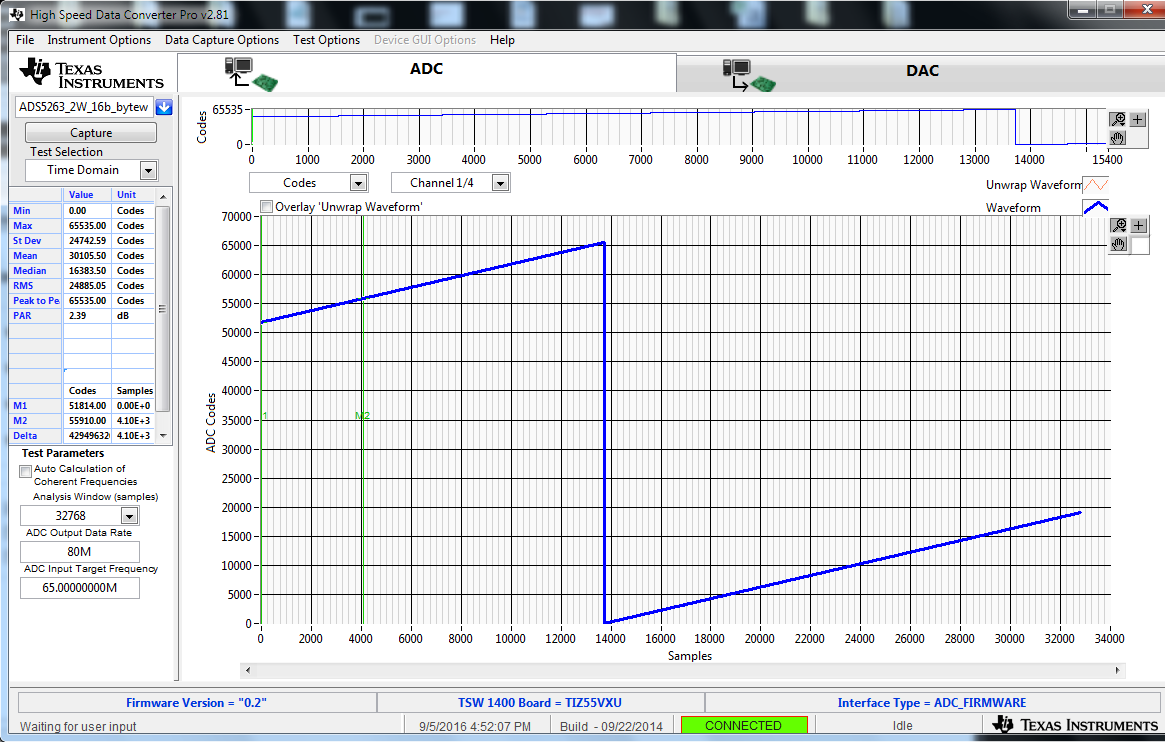The image size is (1165, 742).
Task: Open the blue device selection arrow next to ADS5263
Action: (x=164, y=107)
